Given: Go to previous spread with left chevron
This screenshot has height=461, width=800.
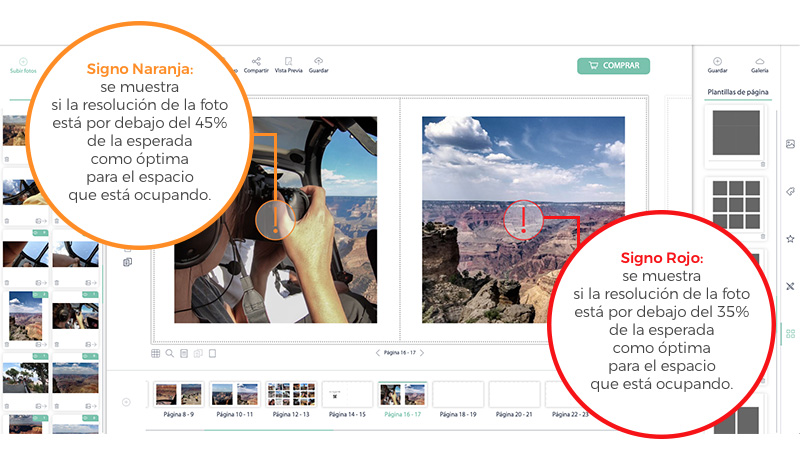Looking at the screenshot, I should 378,353.
